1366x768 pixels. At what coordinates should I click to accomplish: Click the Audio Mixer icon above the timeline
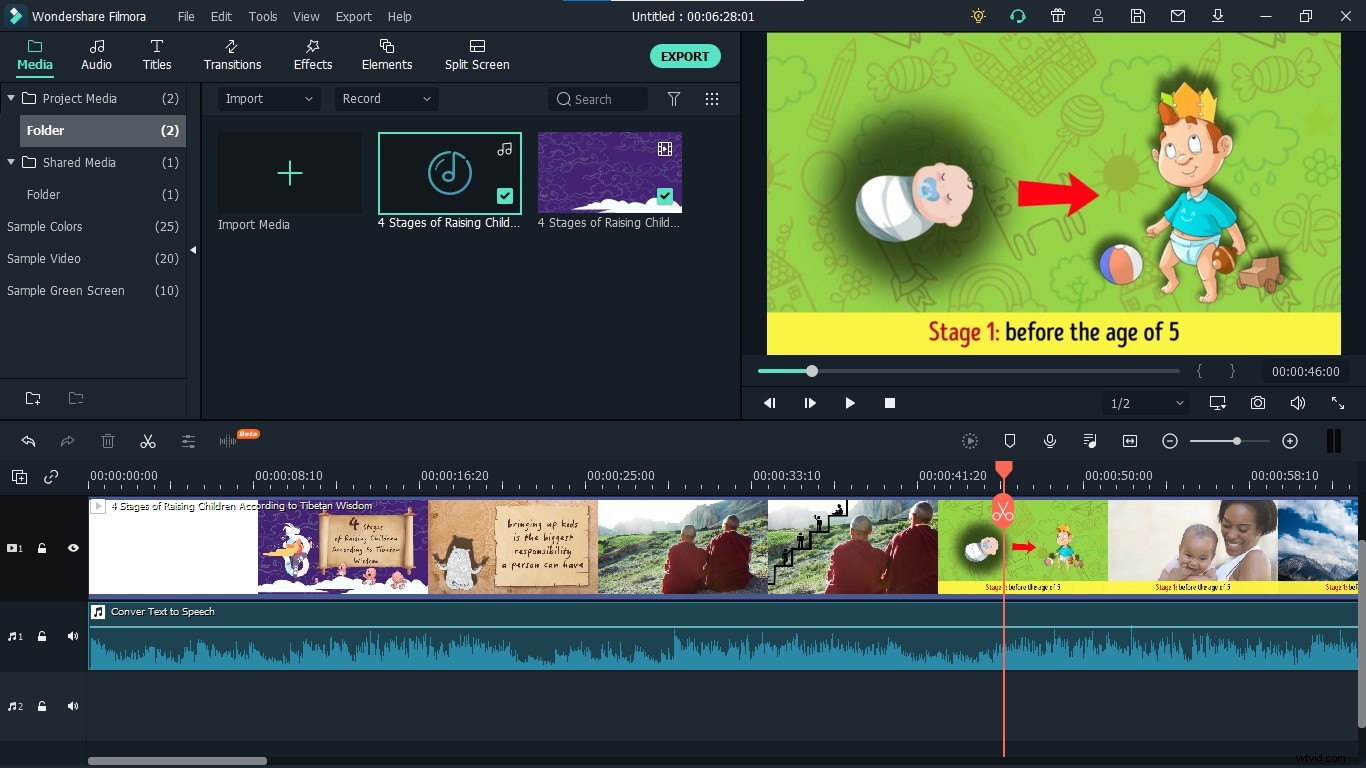(x=1090, y=441)
